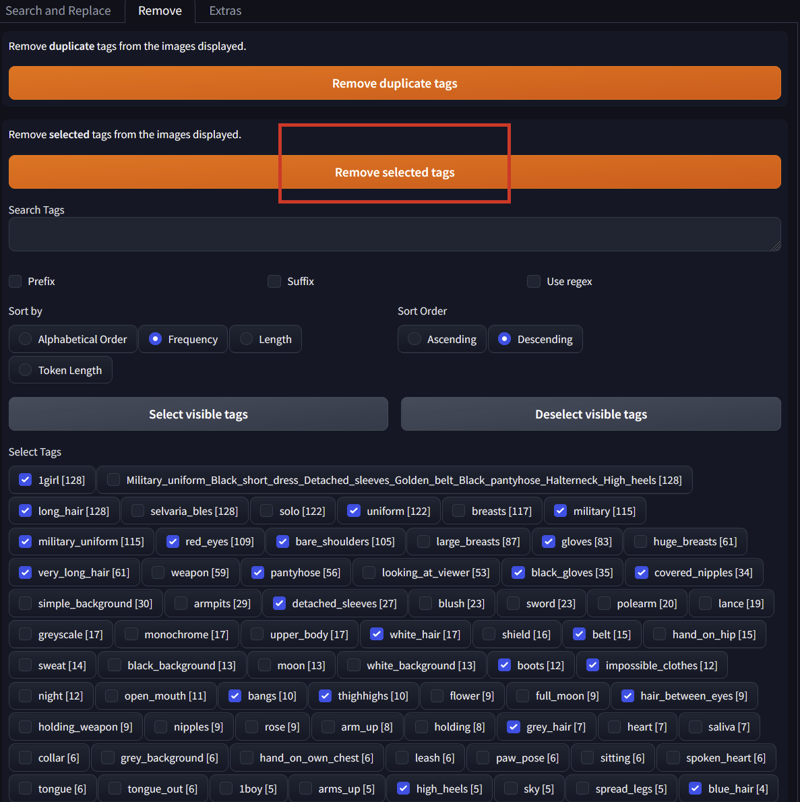Check the looking_at_viewer [53] tag
800x802 pixels.
click(x=369, y=572)
